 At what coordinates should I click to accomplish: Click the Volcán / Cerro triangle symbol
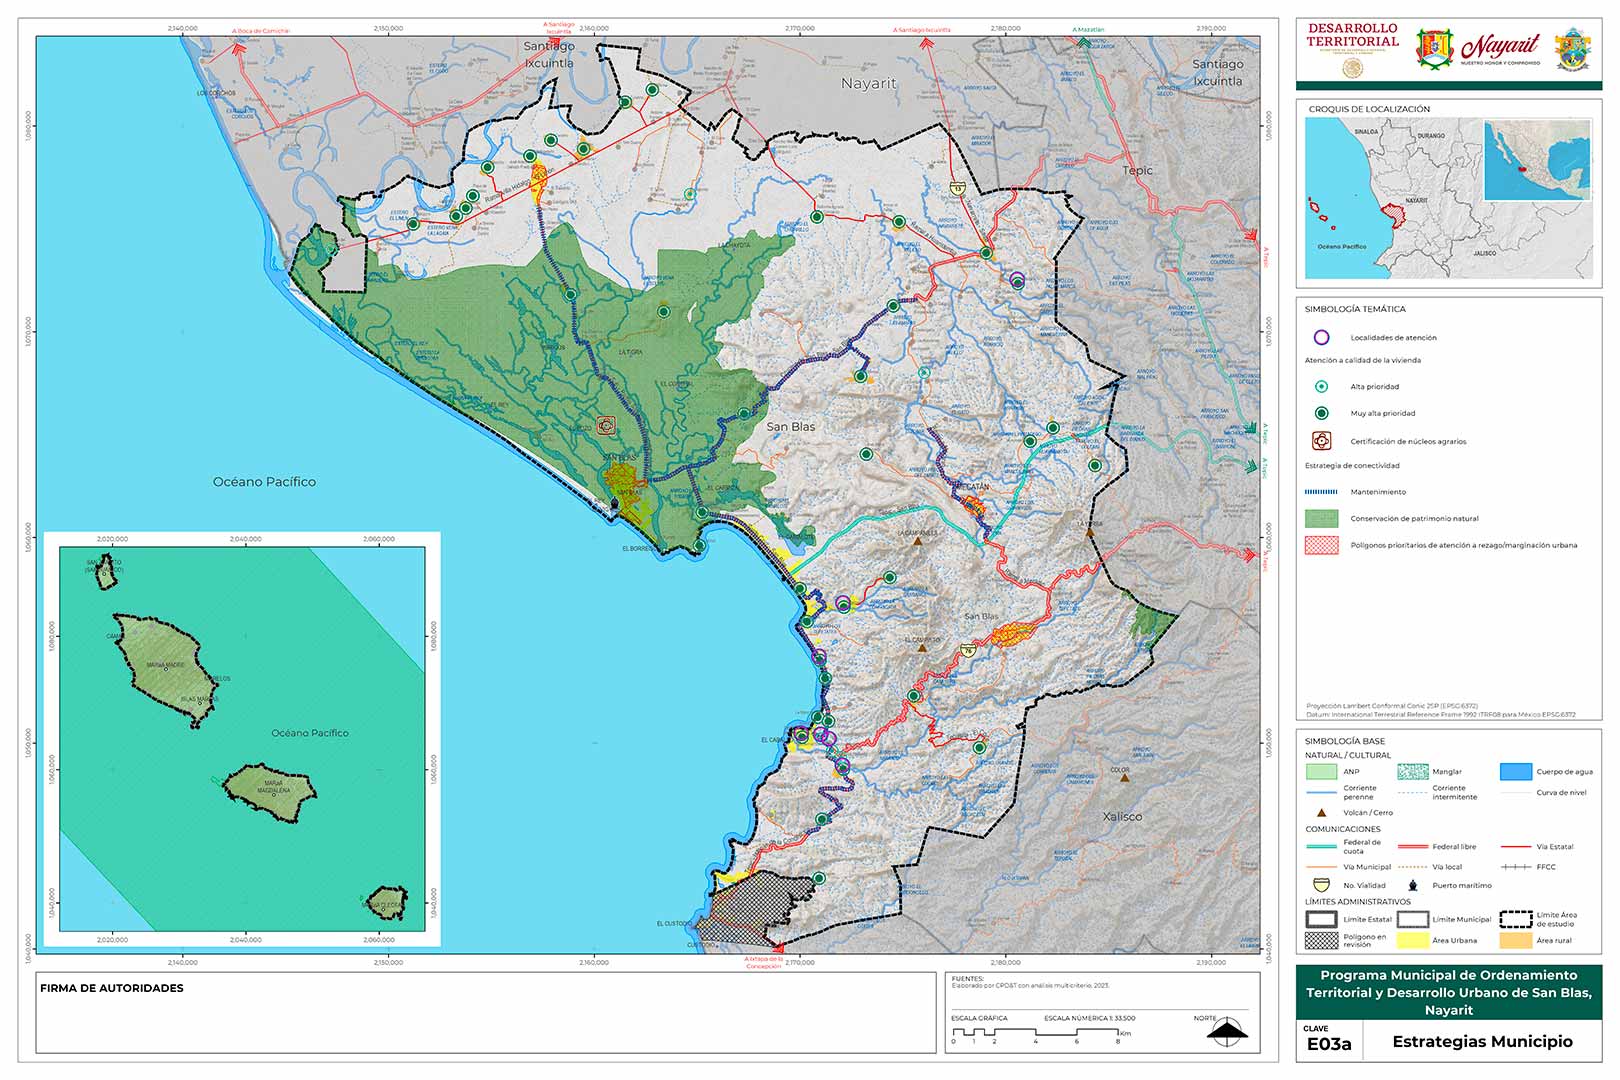1321,813
